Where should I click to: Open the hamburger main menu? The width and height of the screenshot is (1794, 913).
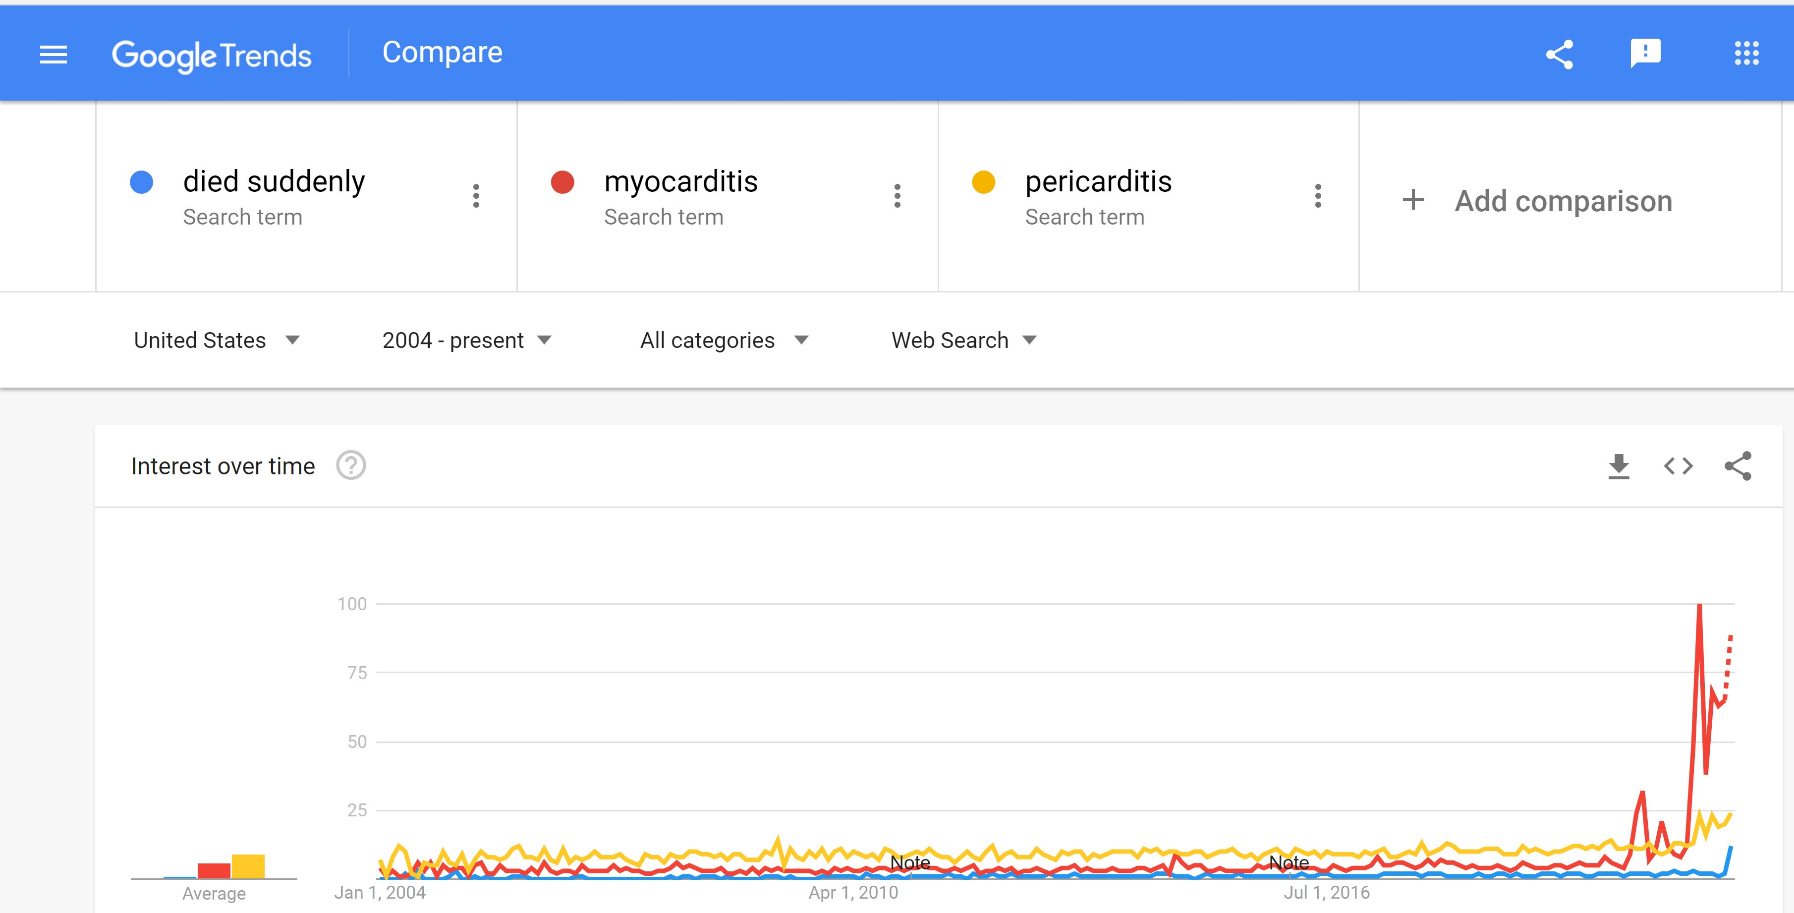pyautogui.click(x=53, y=55)
